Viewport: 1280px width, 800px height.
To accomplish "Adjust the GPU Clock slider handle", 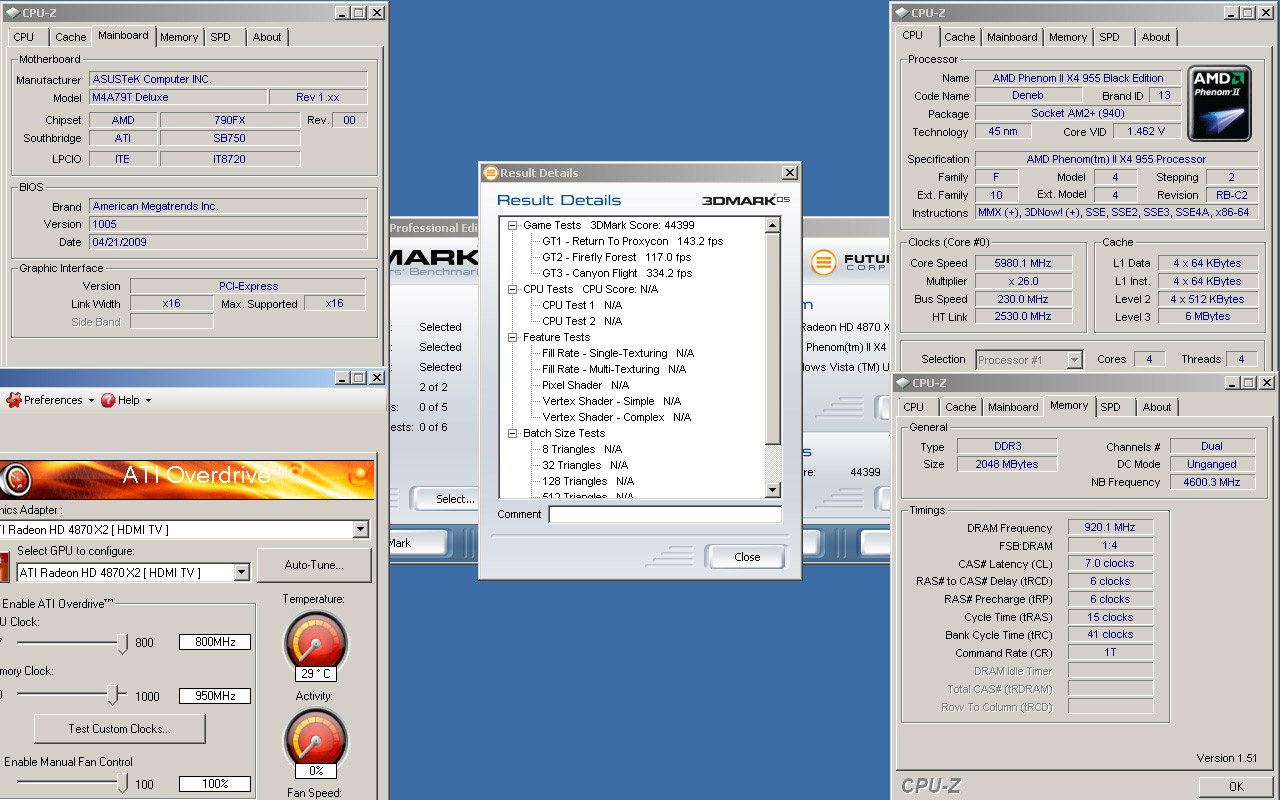I will [123, 643].
